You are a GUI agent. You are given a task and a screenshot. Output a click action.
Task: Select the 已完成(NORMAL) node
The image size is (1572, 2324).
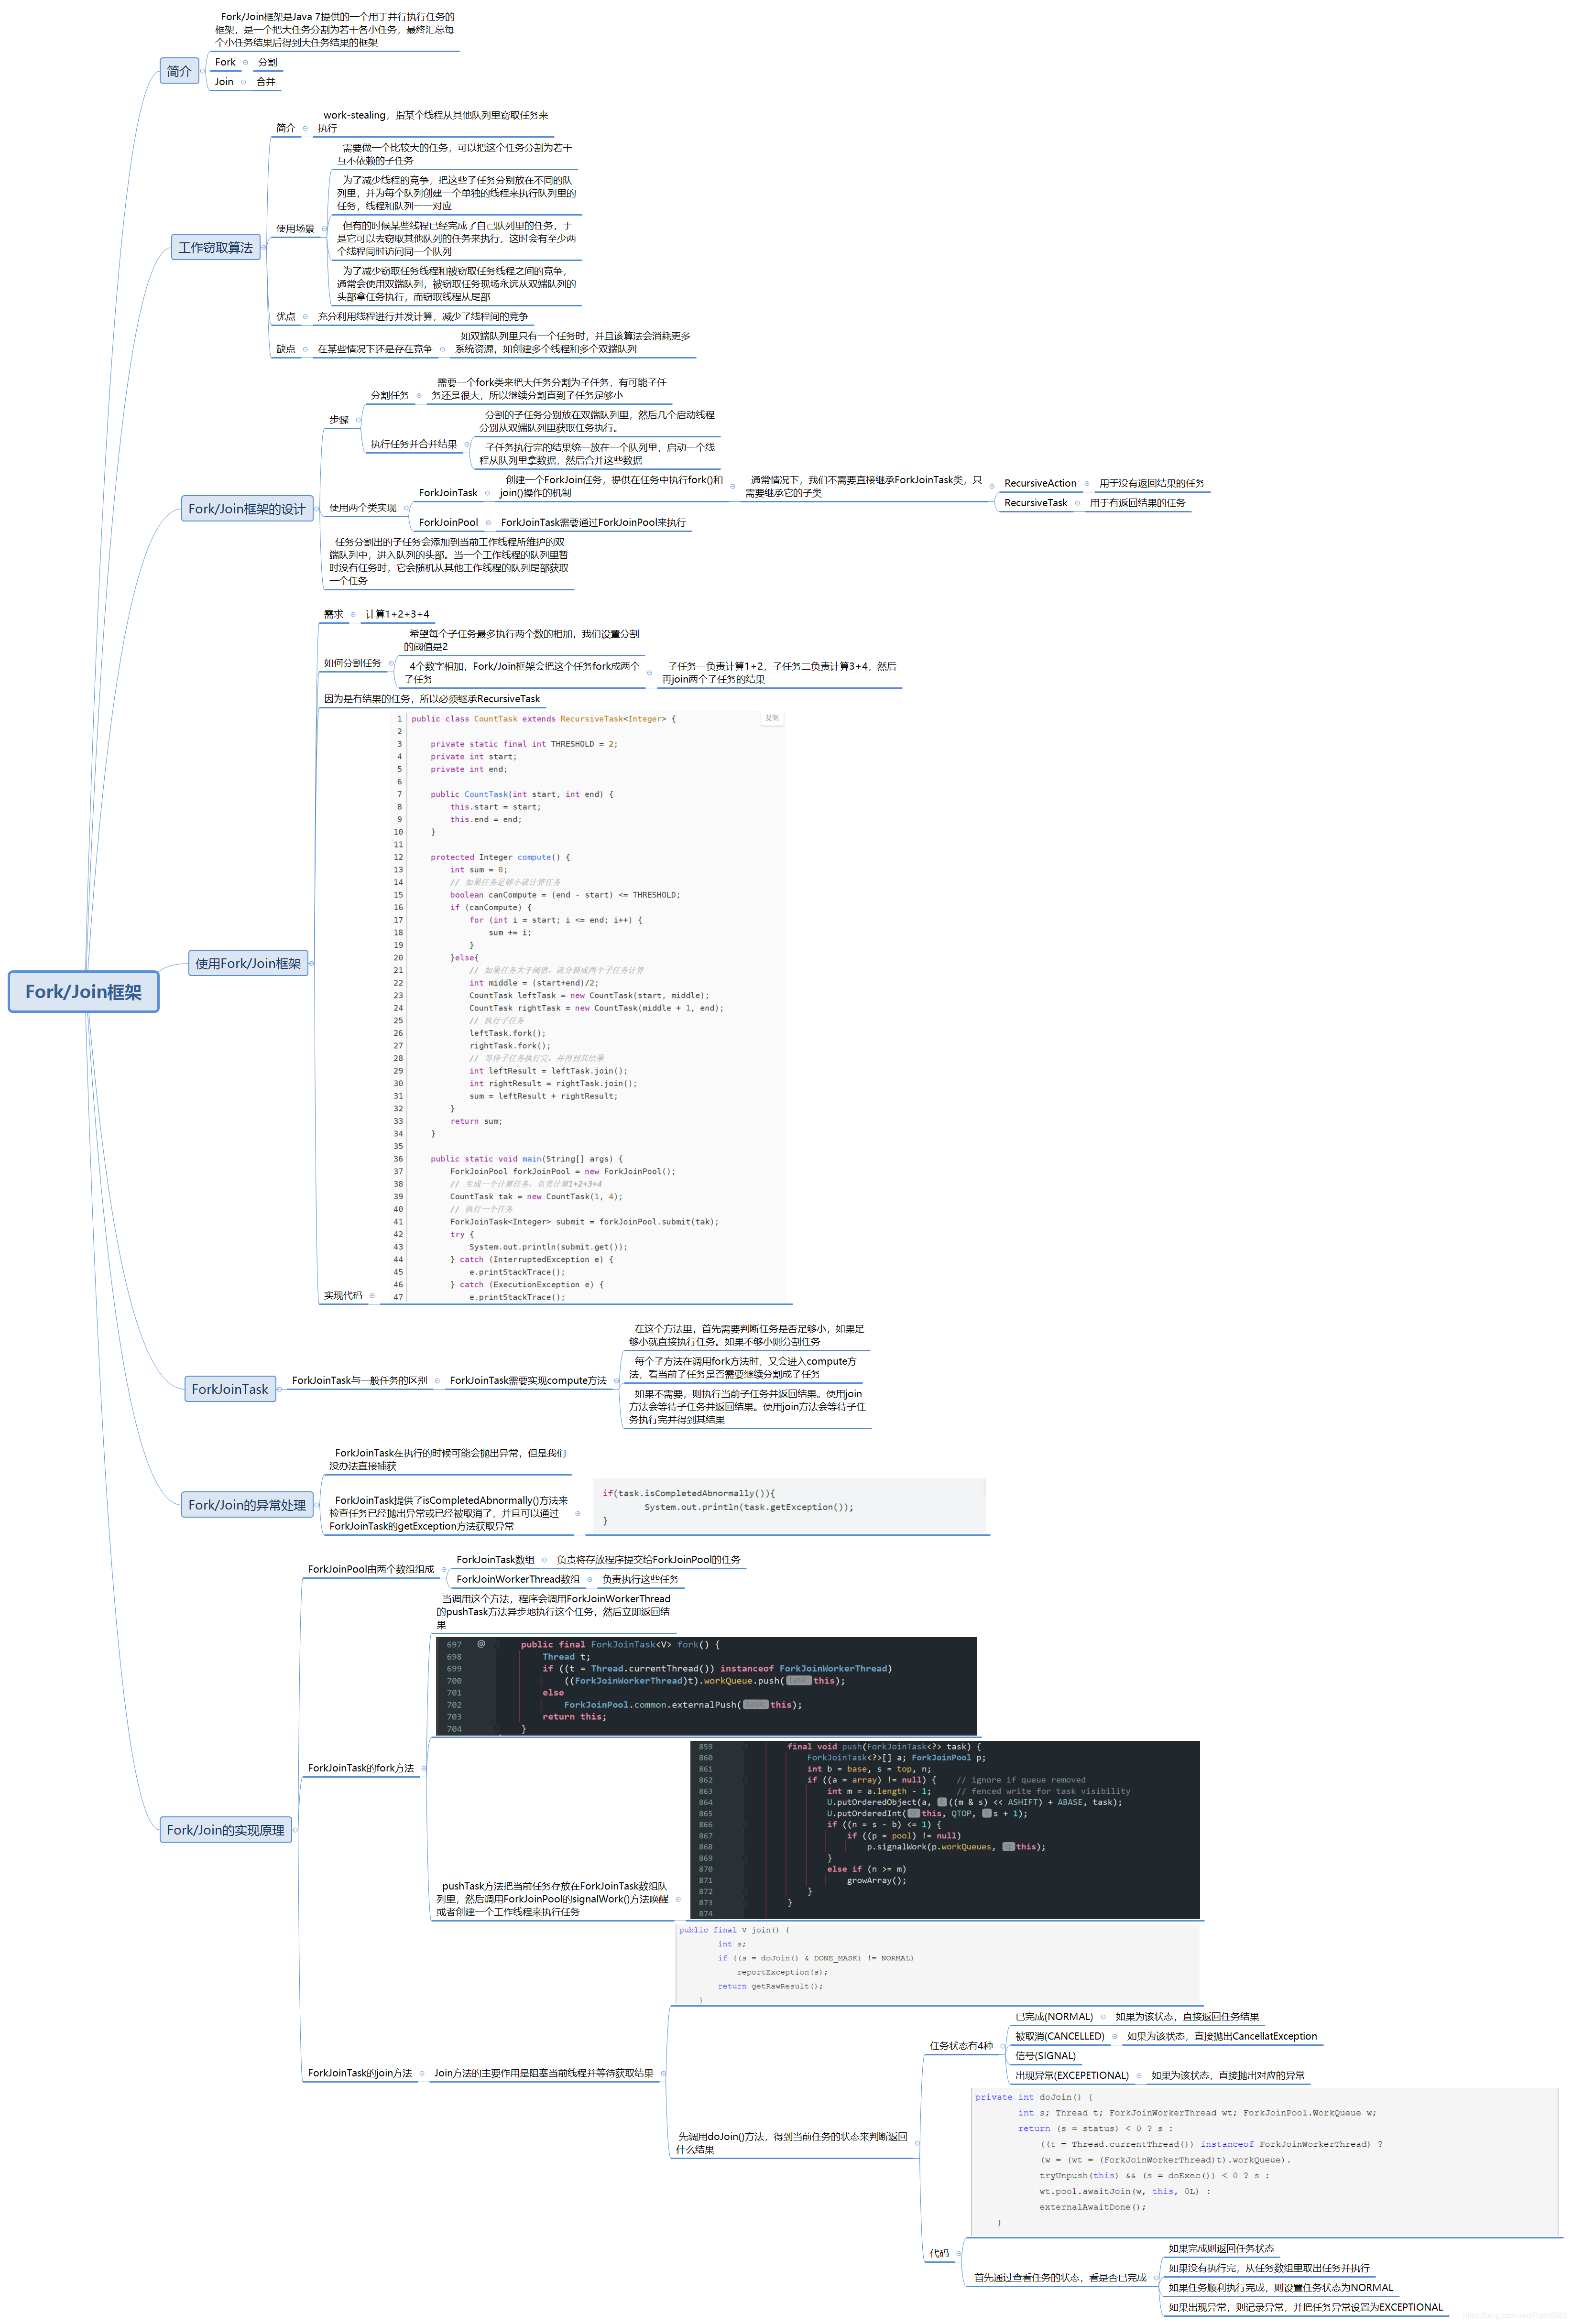(1054, 2017)
